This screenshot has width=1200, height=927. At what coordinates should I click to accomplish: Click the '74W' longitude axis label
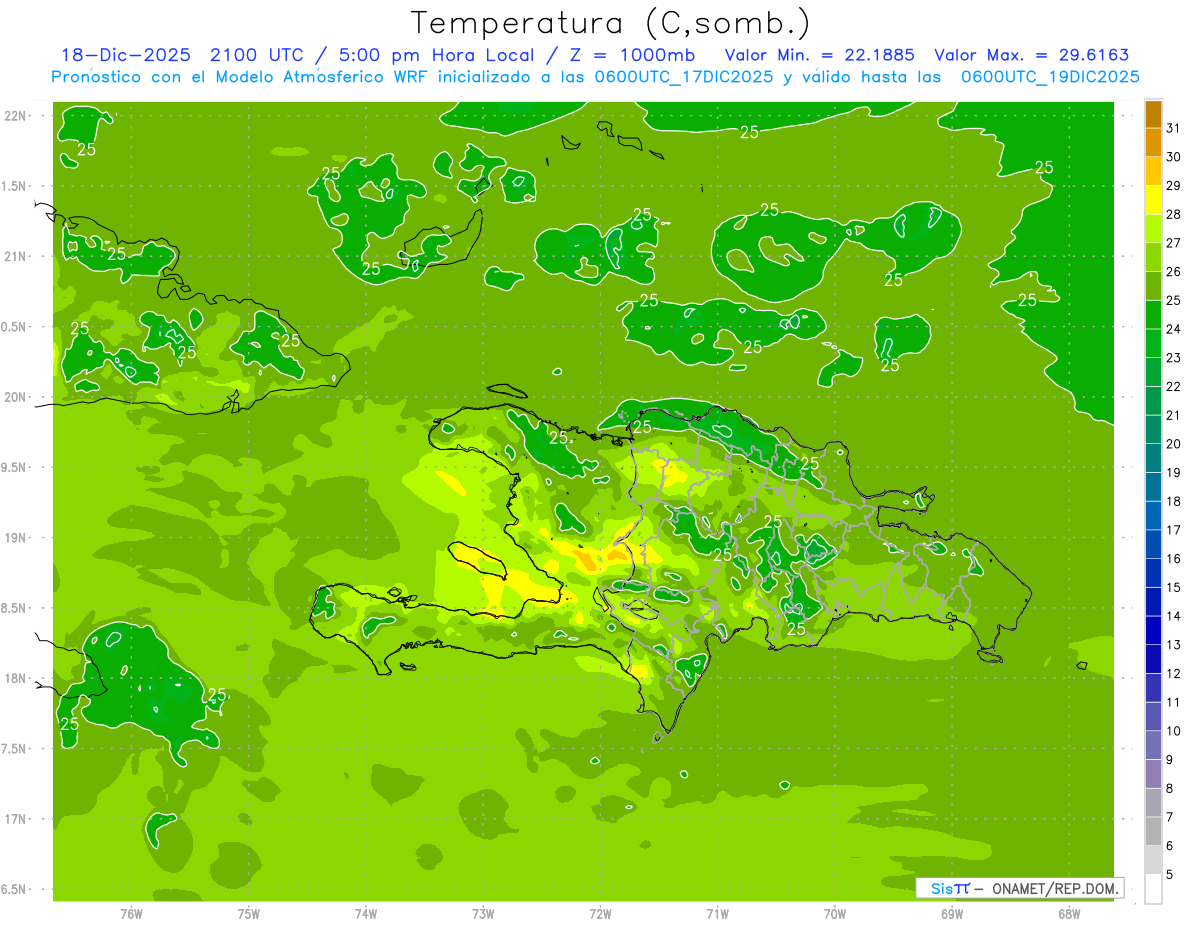click(x=365, y=913)
